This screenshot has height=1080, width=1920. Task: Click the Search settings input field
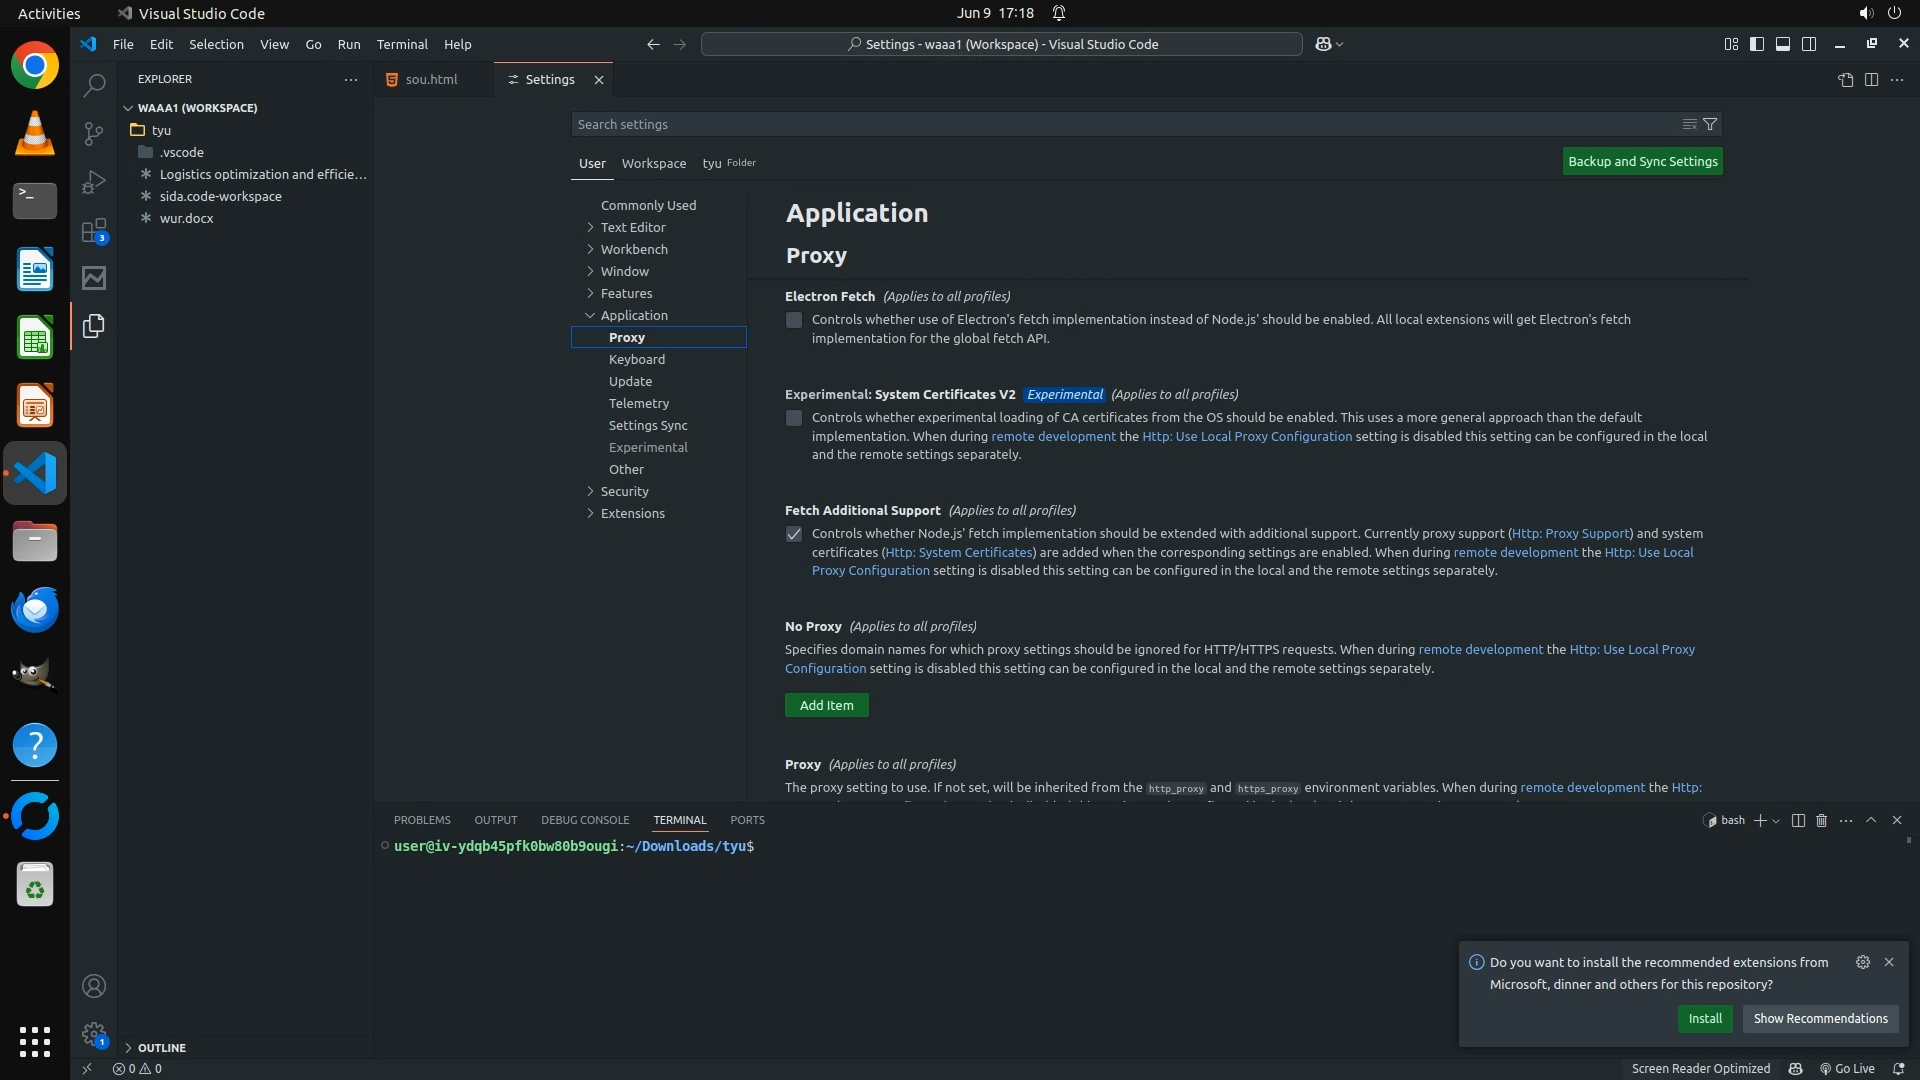[1120, 124]
